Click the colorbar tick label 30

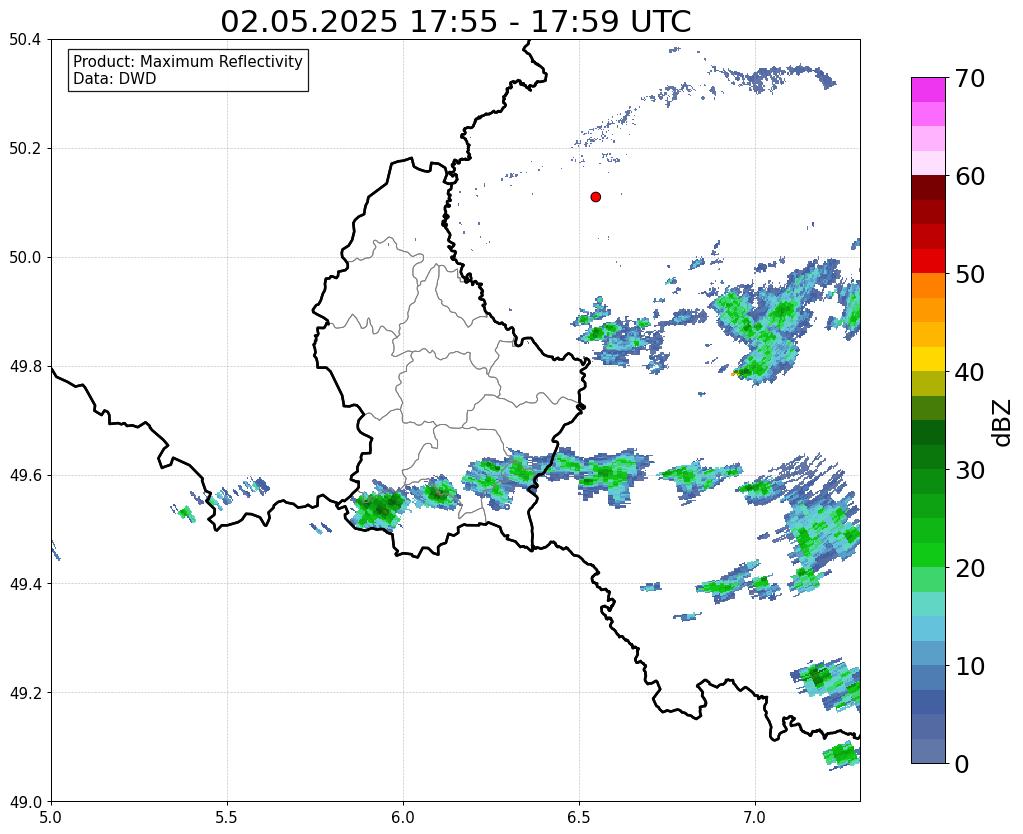click(969, 470)
